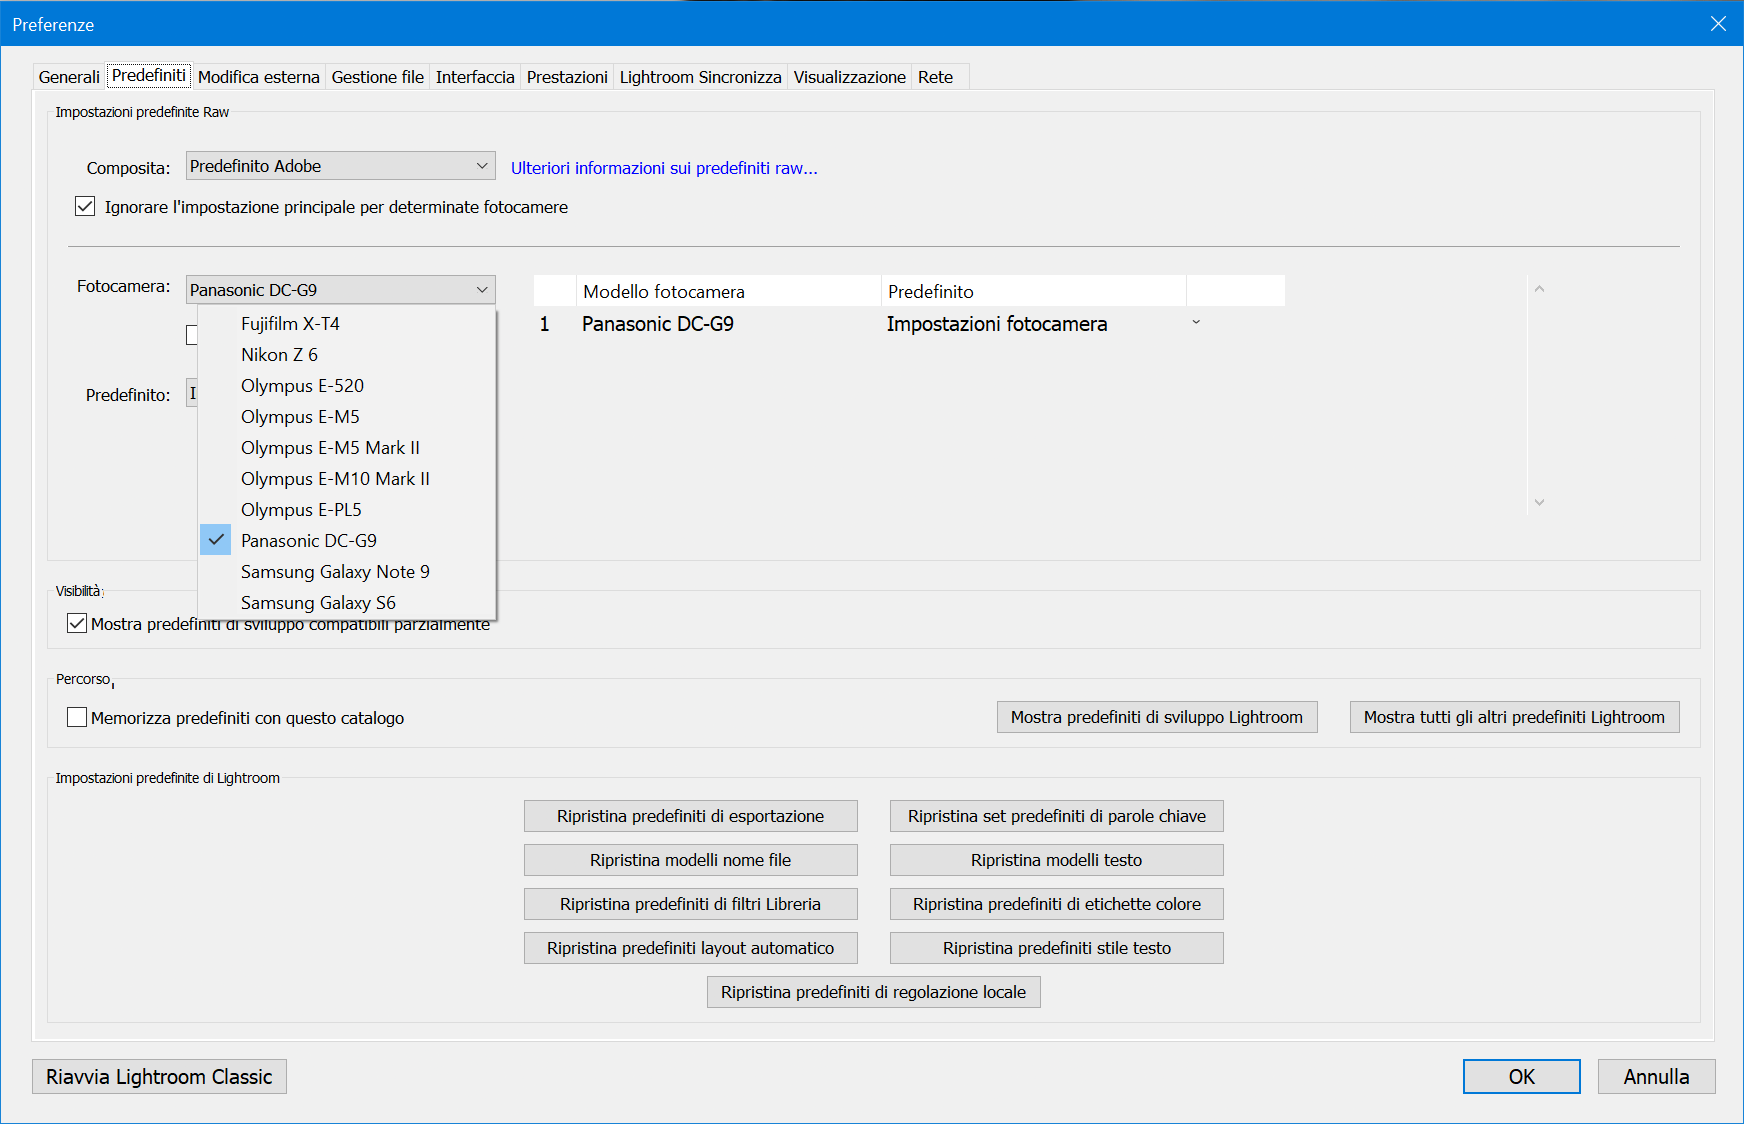Open the Gestione file tab
Image resolution: width=1744 pixels, height=1124 pixels.
click(x=378, y=77)
